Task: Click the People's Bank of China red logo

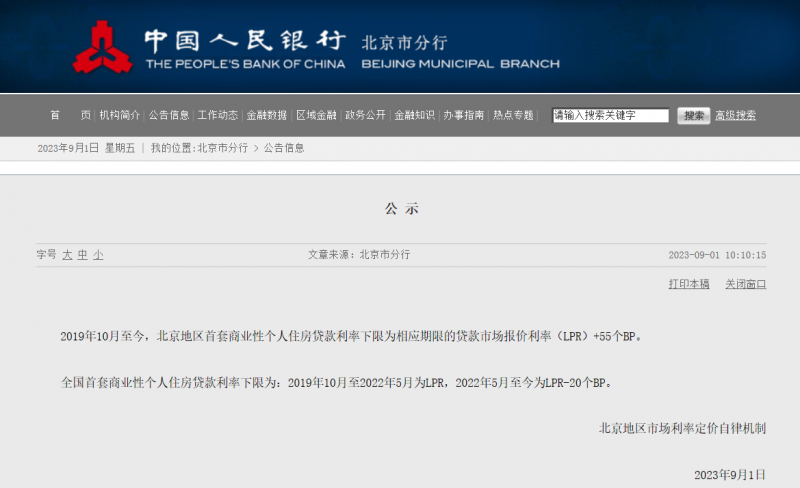Action: click(x=102, y=47)
